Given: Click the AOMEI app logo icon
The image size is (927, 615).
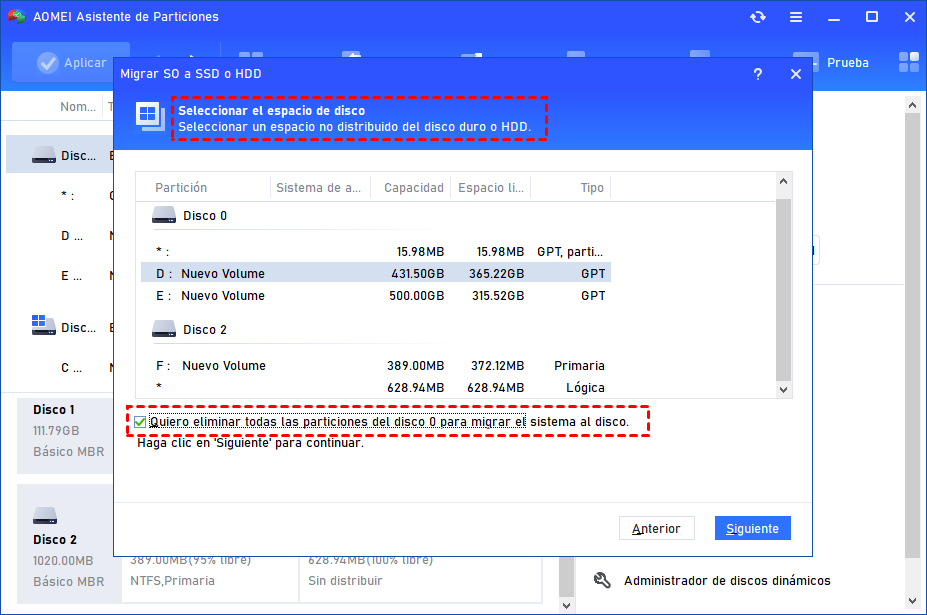Looking at the screenshot, I should [17, 17].
